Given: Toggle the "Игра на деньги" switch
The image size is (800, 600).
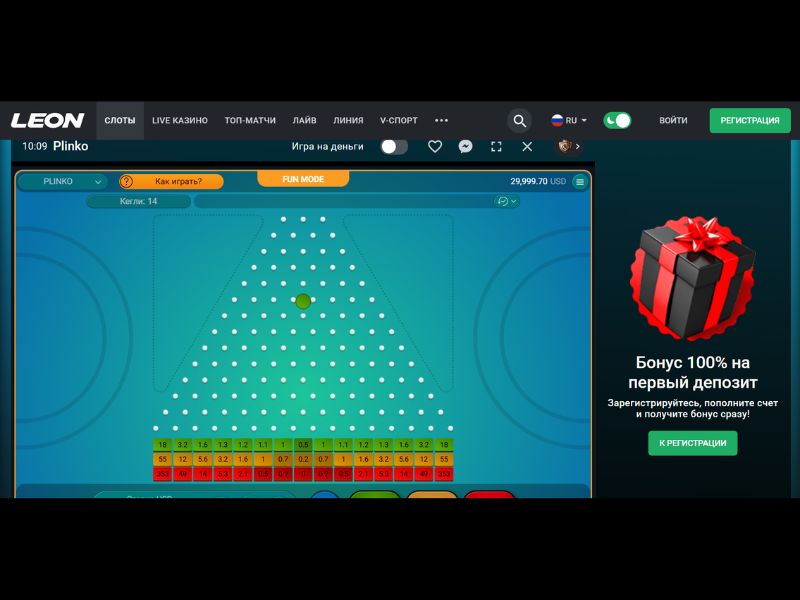Looking at the screenshot, I should click(x=393, y=146).
